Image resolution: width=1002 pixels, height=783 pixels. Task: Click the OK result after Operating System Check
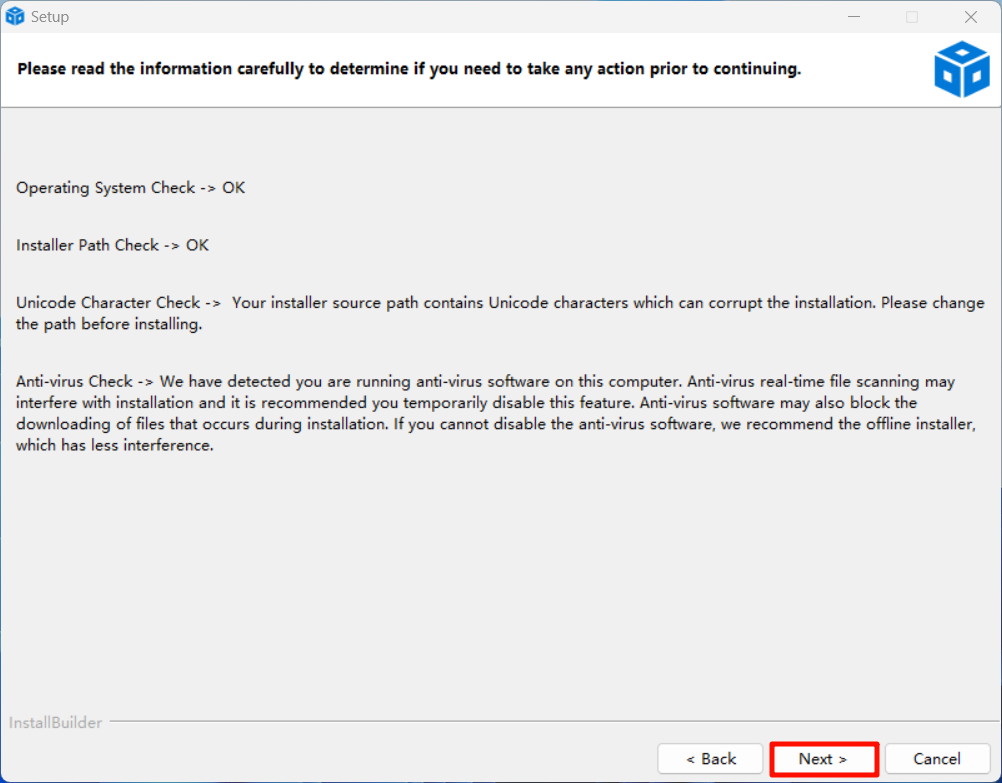tap(233, 188)
